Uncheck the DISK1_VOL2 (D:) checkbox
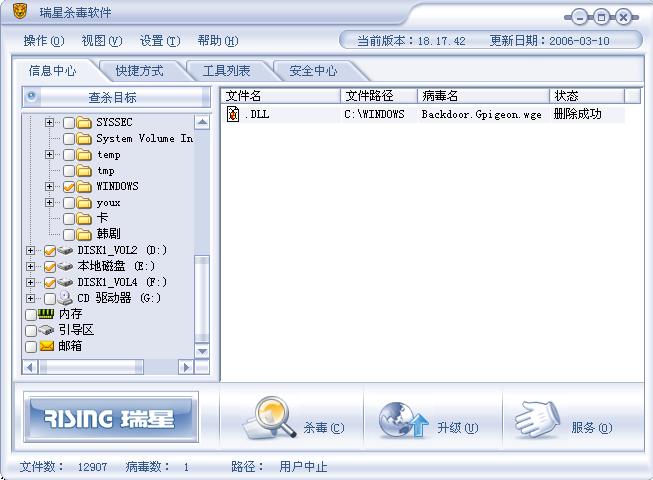Screen dimensions: 653x480 50,250
